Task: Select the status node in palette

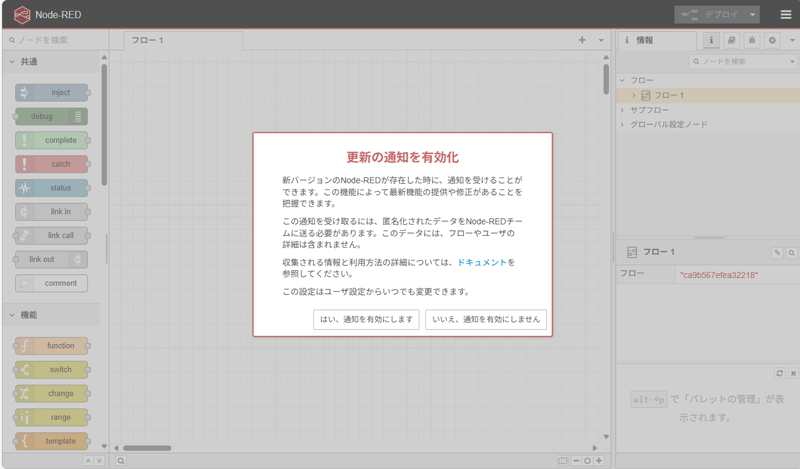Action: click(x=52, y=188)
